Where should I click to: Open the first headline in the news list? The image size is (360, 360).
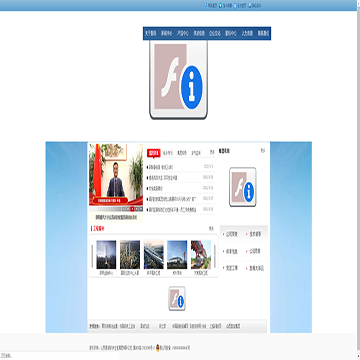click(x=160, y=167)
